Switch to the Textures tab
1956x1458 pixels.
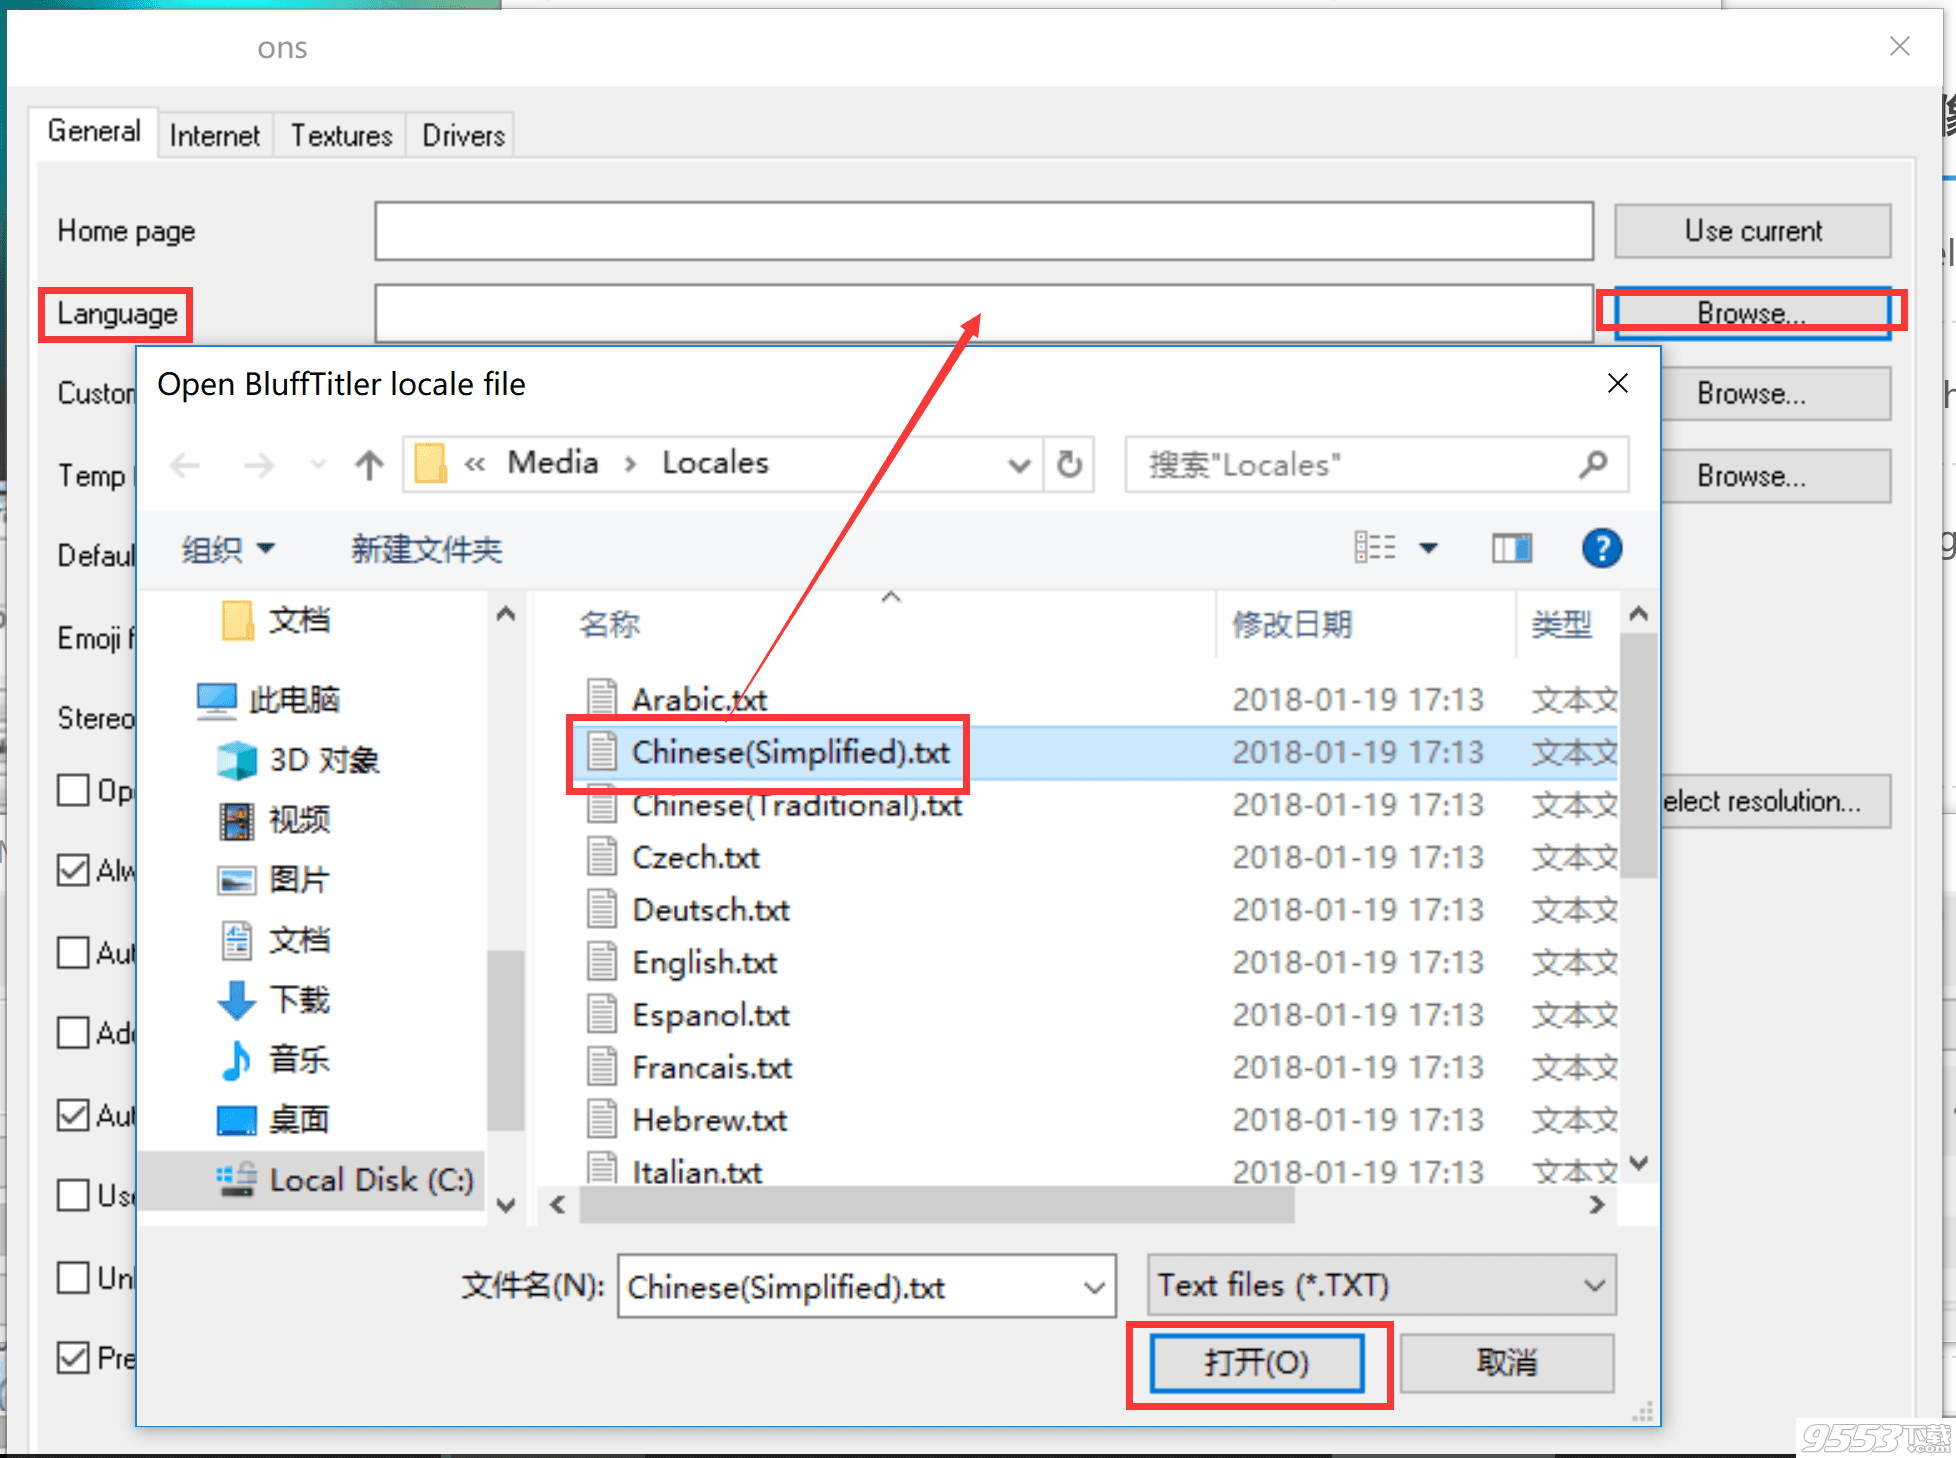click(x=341, y=135)
